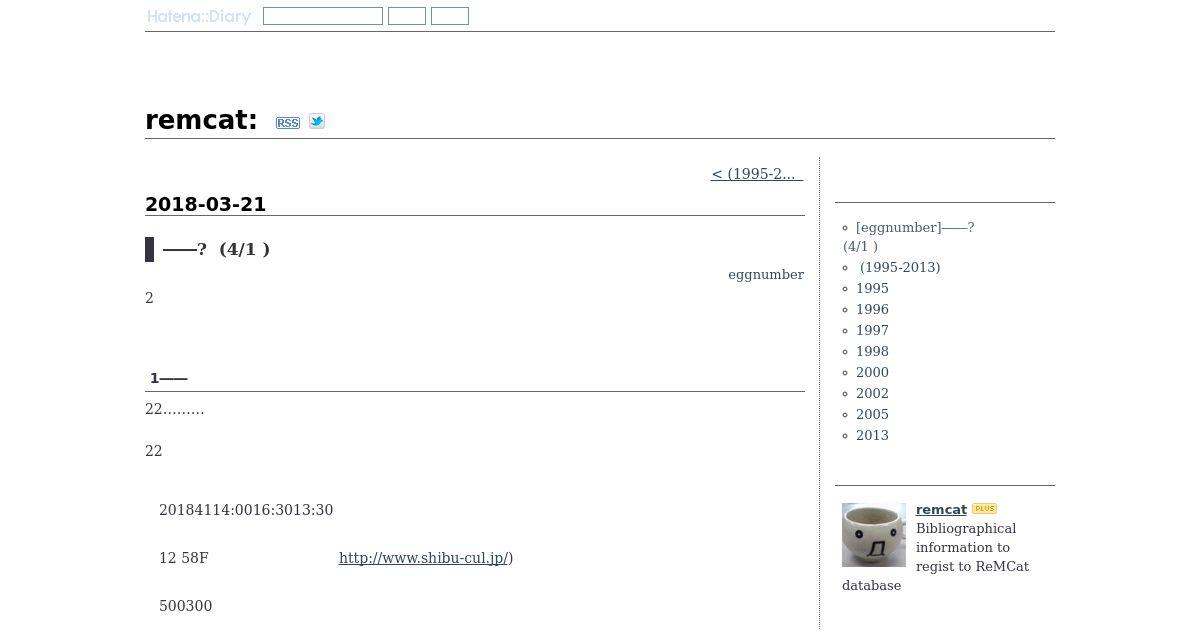Click the Bibliographical information profile description
The width and height of the screenshot is (1200, 630).
[x=936, y=557]
